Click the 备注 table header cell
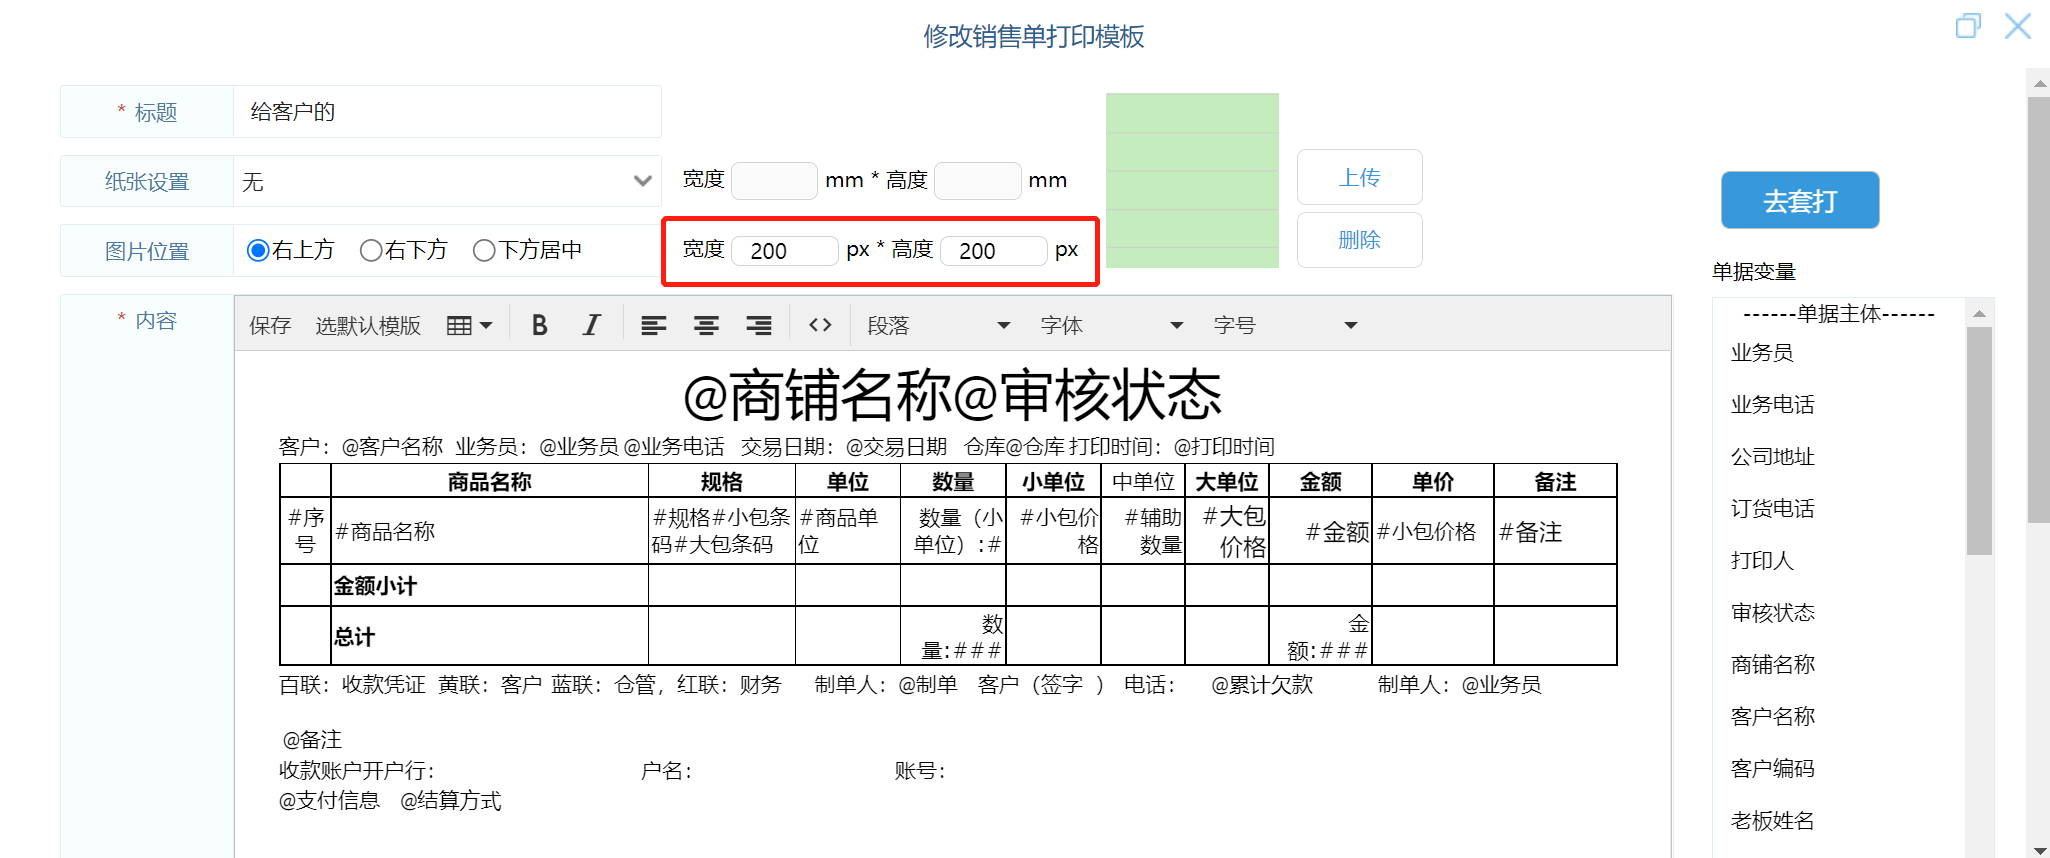The height and width of the screenshot is (858, 2050). click(1555, 481)
